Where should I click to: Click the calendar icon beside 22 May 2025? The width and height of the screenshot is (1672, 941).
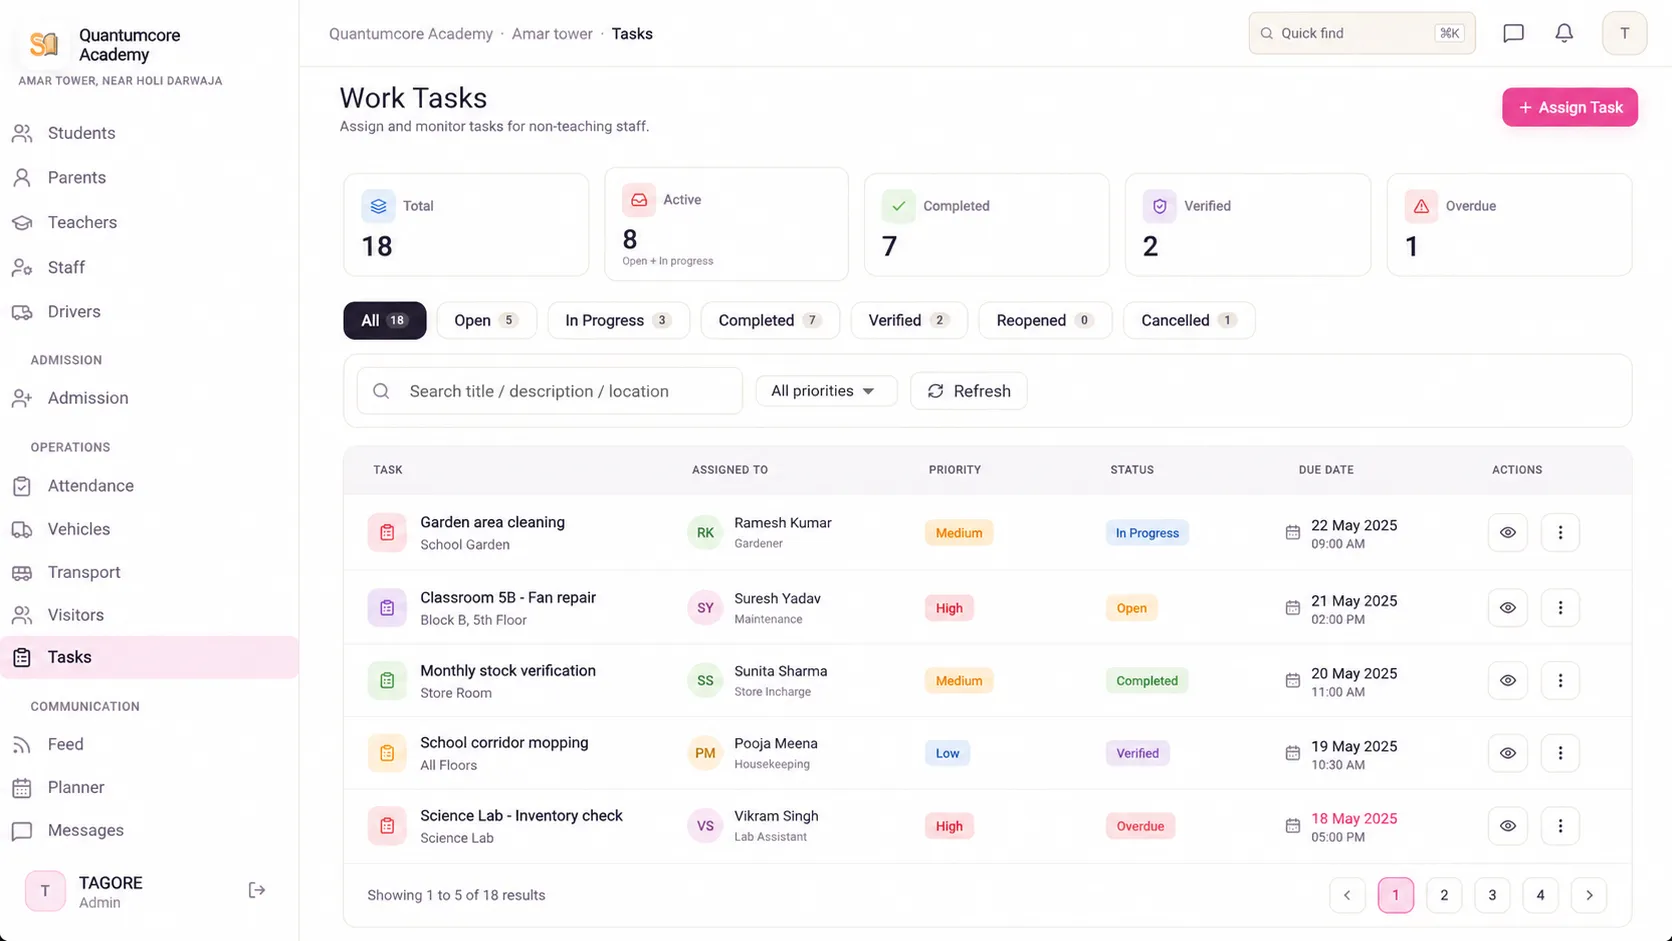point(1292,533)
